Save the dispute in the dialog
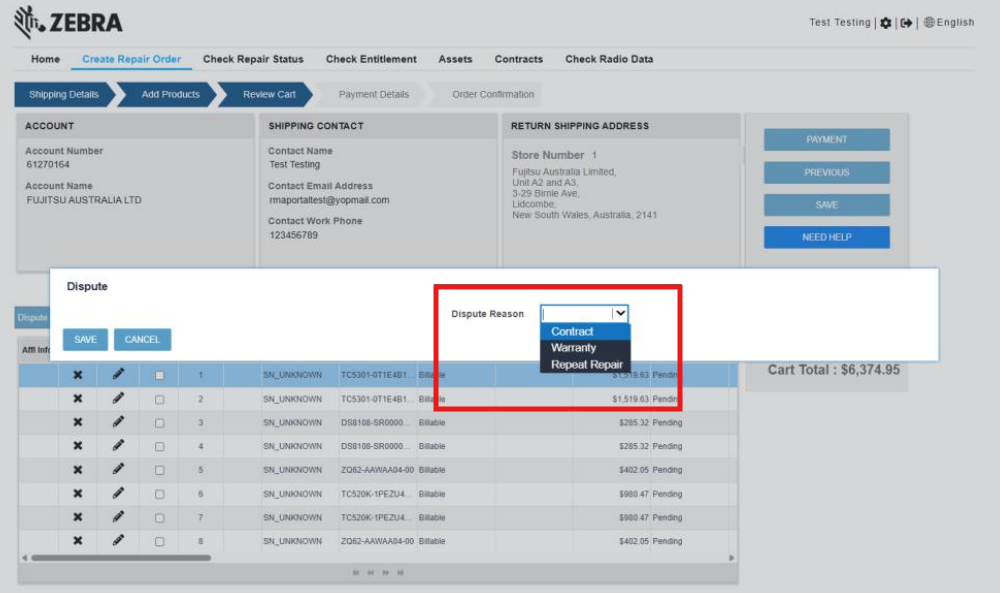Viewport: 1000px width, 593px height. click(85, 340)
